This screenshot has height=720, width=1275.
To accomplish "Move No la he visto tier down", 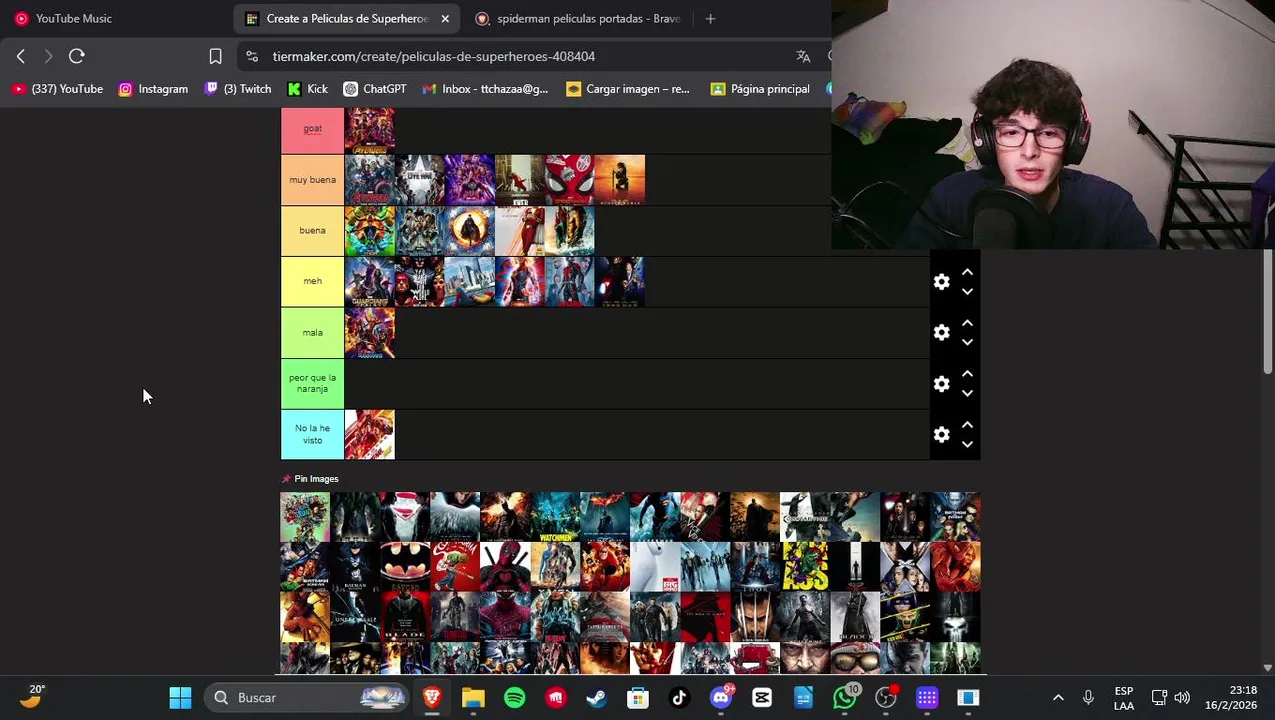I will coord(967,445).
